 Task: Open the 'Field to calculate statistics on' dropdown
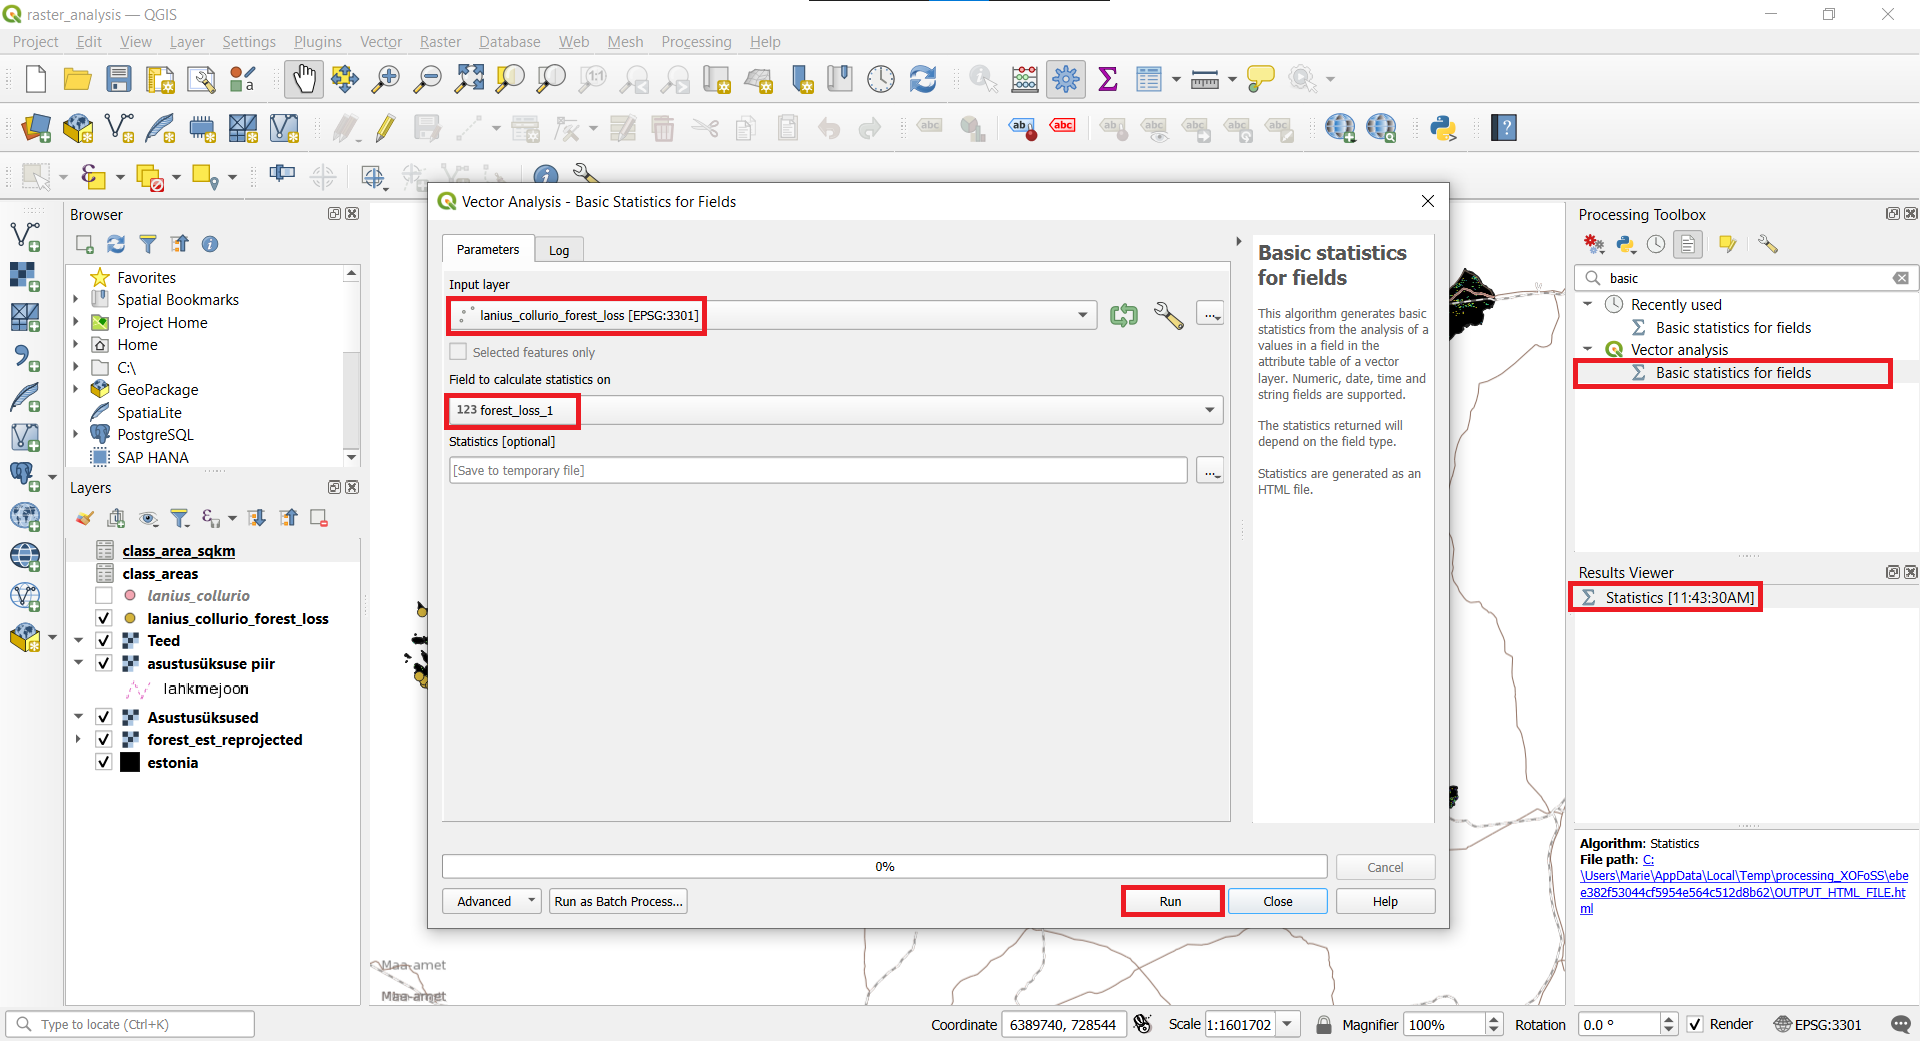[x=1209, y=410]
